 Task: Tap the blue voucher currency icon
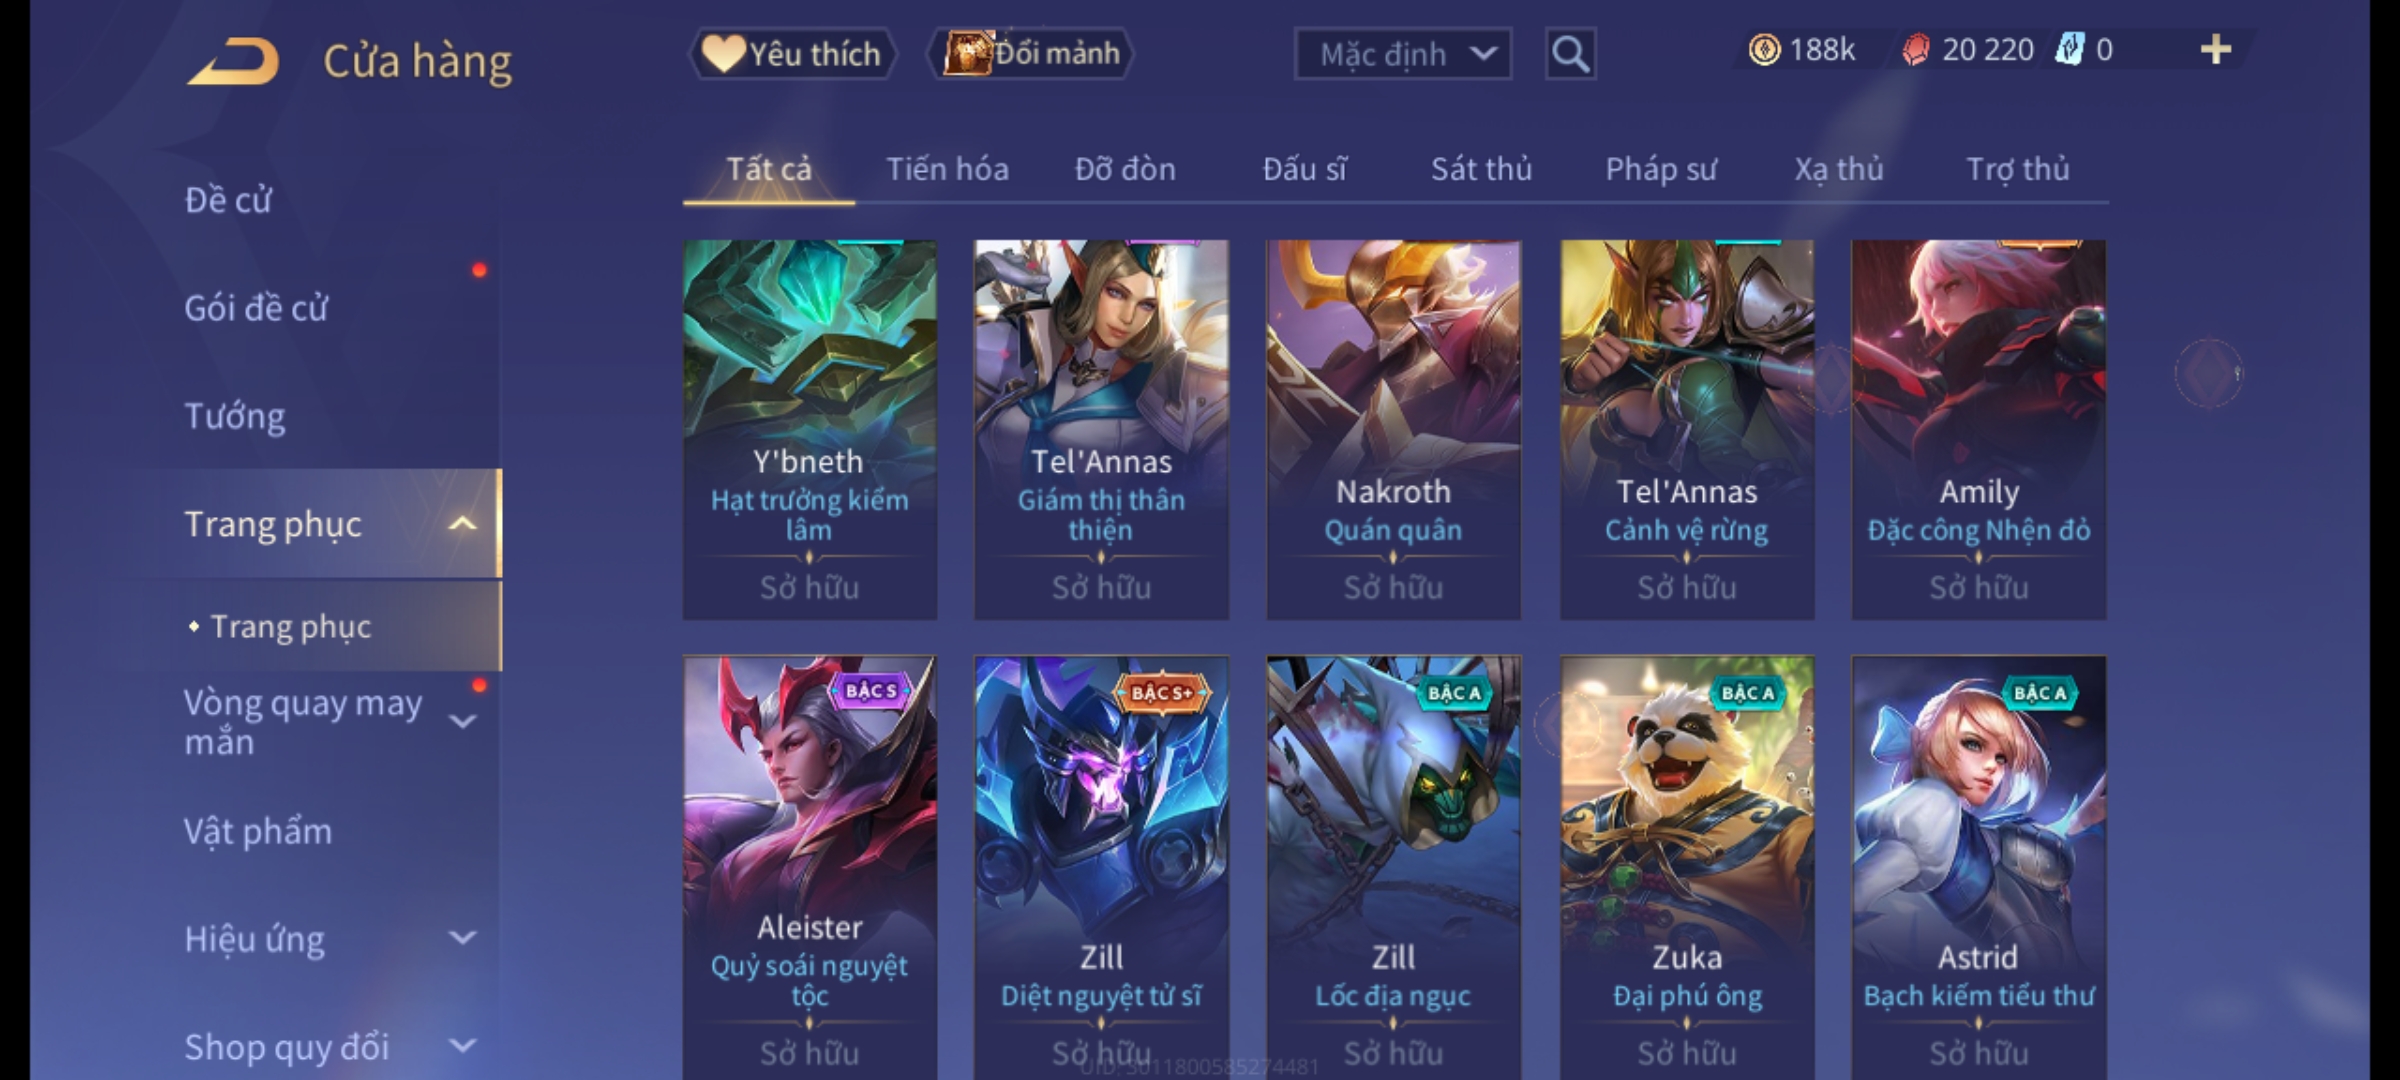point(2069,50)
